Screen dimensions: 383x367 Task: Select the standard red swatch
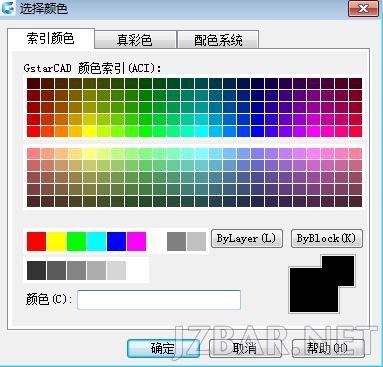[36, 241]
